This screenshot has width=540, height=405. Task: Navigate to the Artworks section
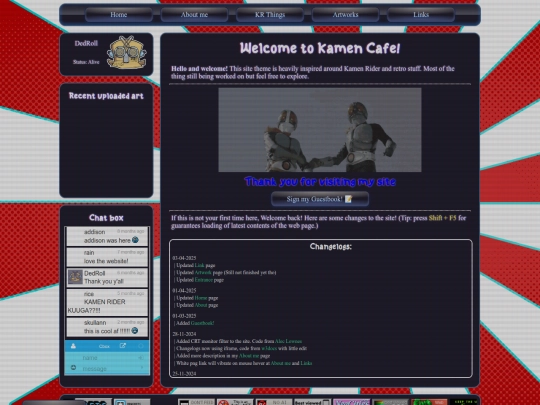click(x=345, y=14)
